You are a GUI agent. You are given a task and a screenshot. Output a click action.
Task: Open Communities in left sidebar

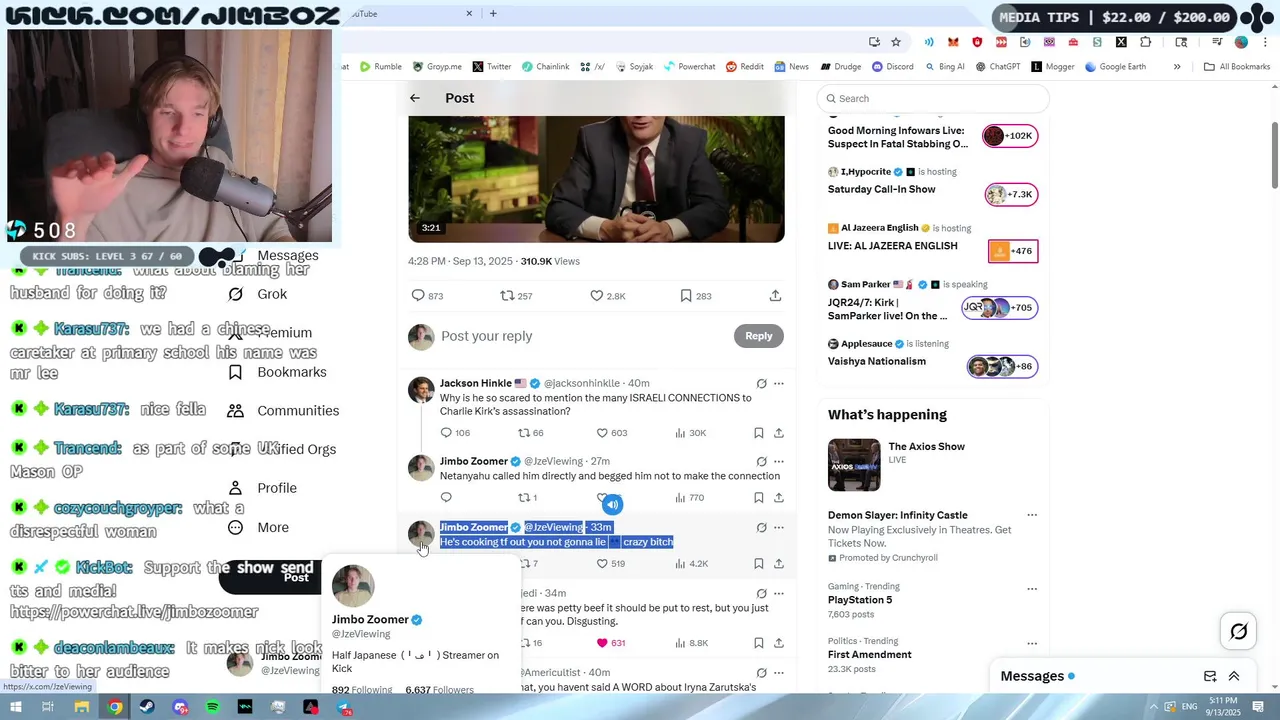pyautogui.click(x=283, y=411)
